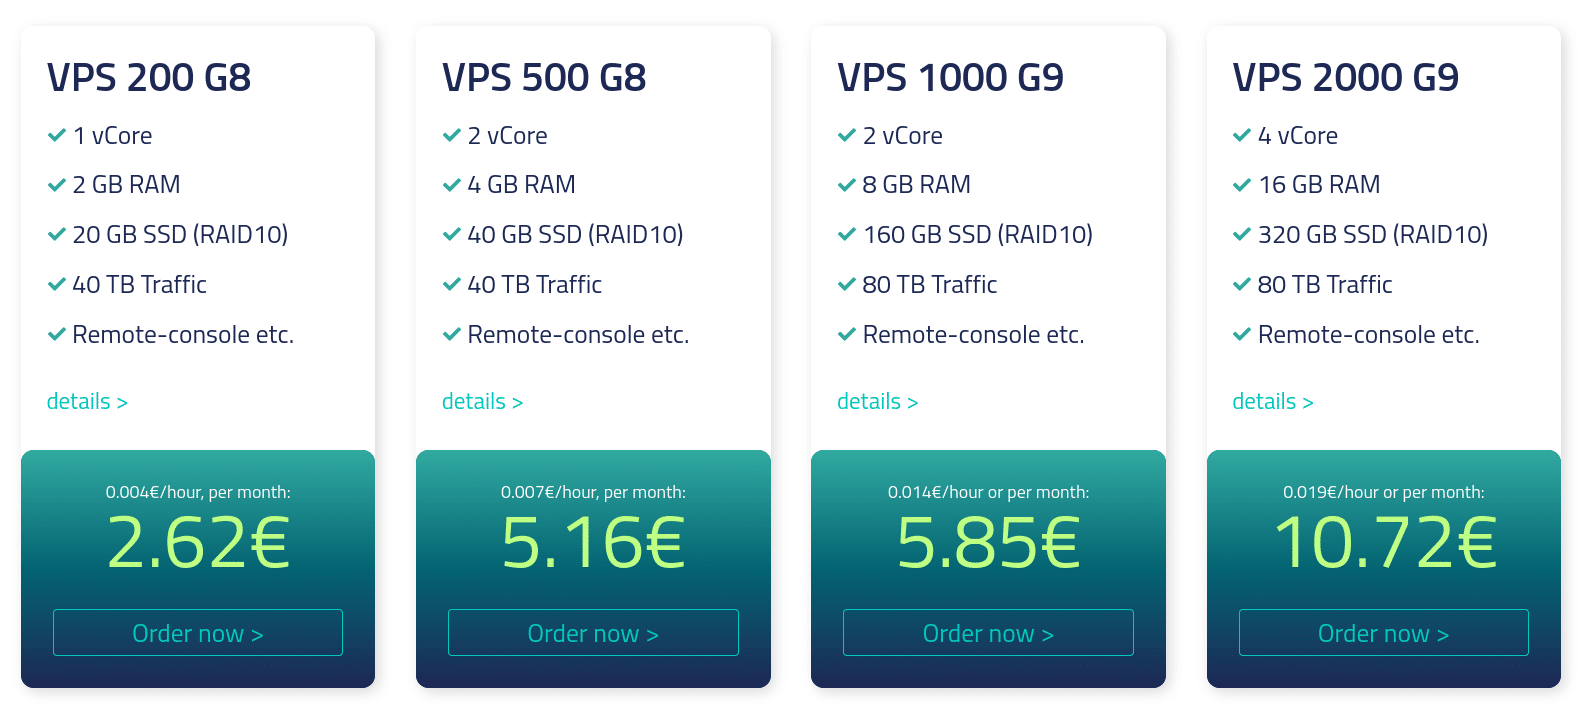Click checkmark next to 4 vCore

click(x=1242, y=135)
